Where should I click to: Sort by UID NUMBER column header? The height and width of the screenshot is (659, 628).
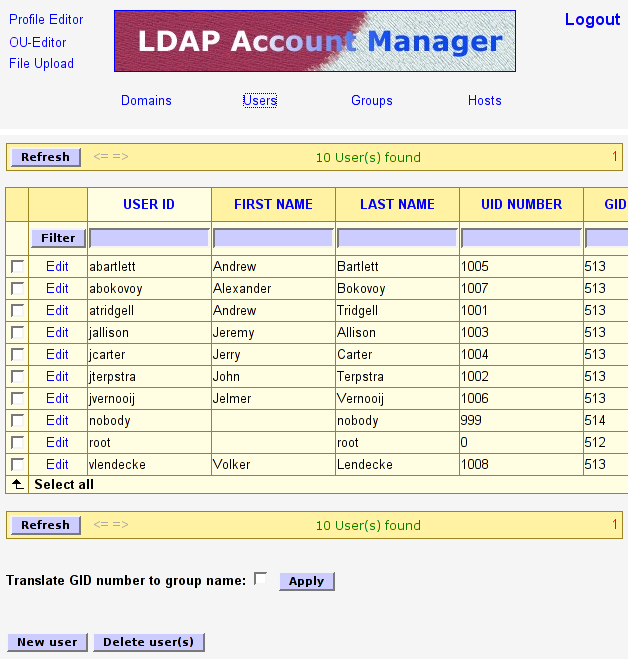point(521,204)
